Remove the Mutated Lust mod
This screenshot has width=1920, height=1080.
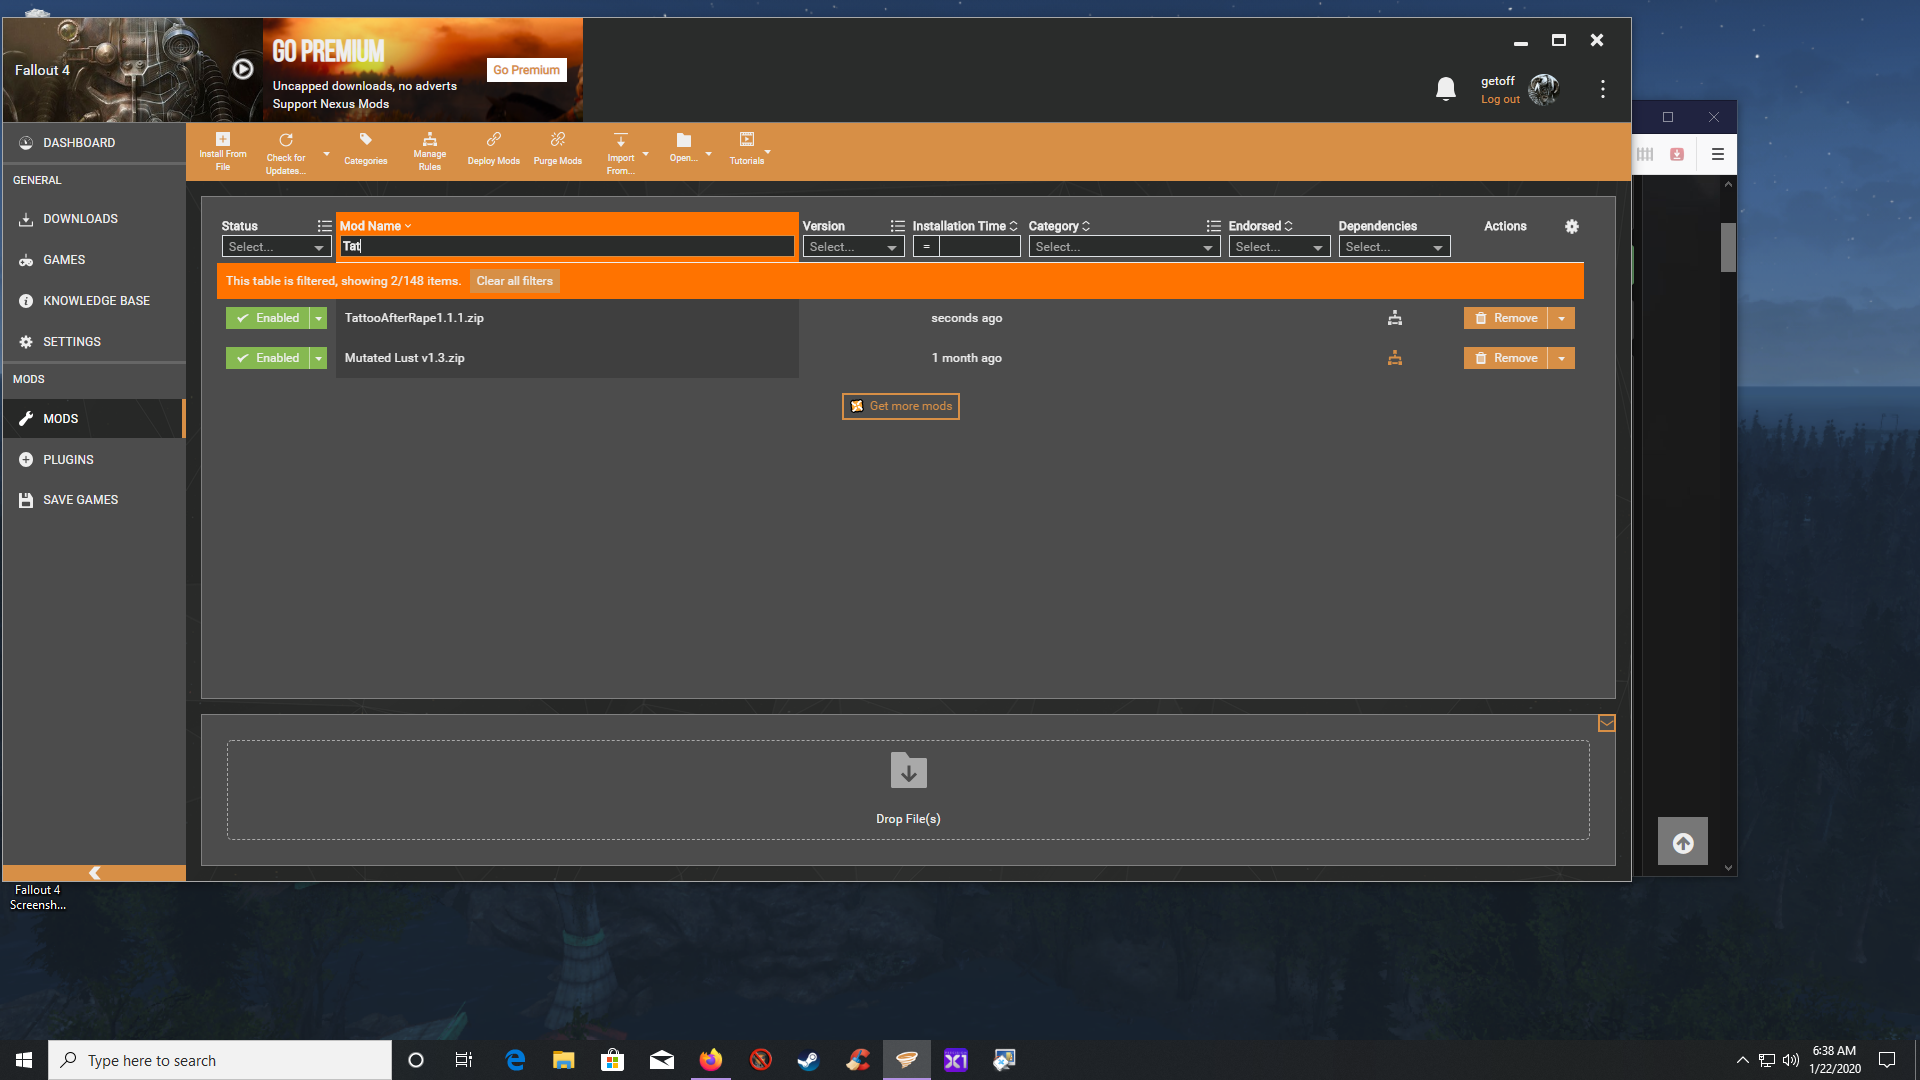pos(1505,358)
